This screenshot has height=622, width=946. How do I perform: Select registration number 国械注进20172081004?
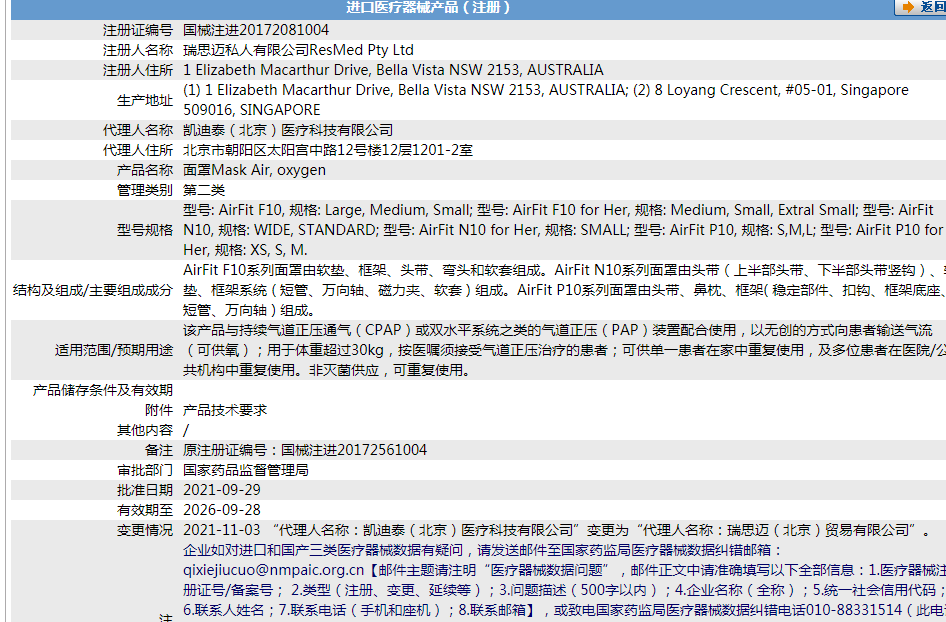(x=256, y=30)
